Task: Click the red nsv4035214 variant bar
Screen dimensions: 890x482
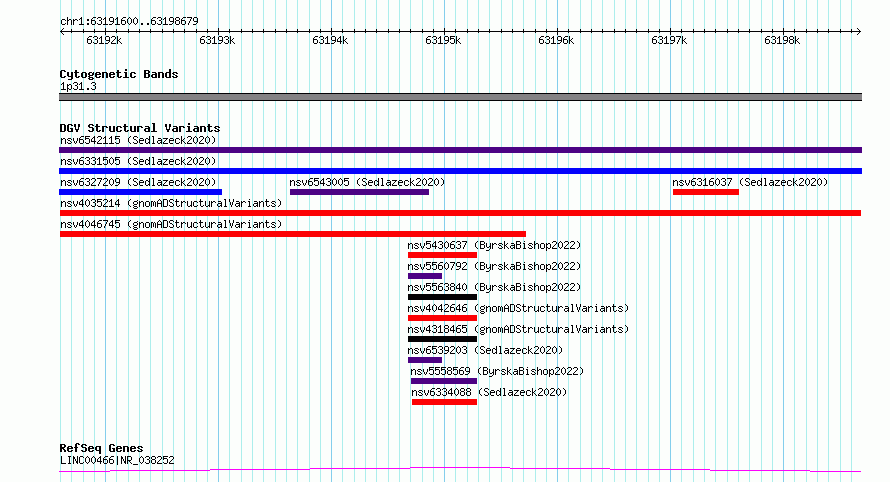Action: 460,213
